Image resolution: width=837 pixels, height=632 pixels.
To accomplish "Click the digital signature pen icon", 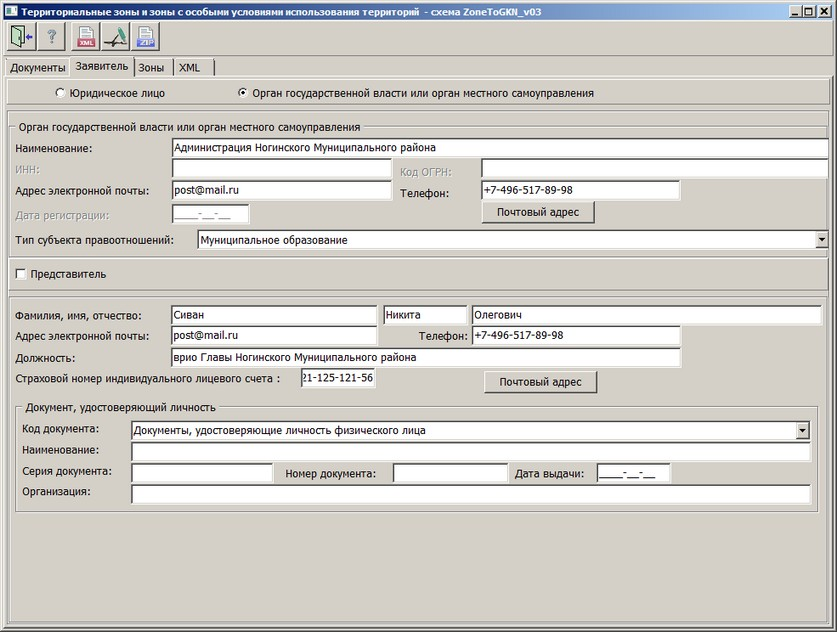I will click(x=116, y=37).
